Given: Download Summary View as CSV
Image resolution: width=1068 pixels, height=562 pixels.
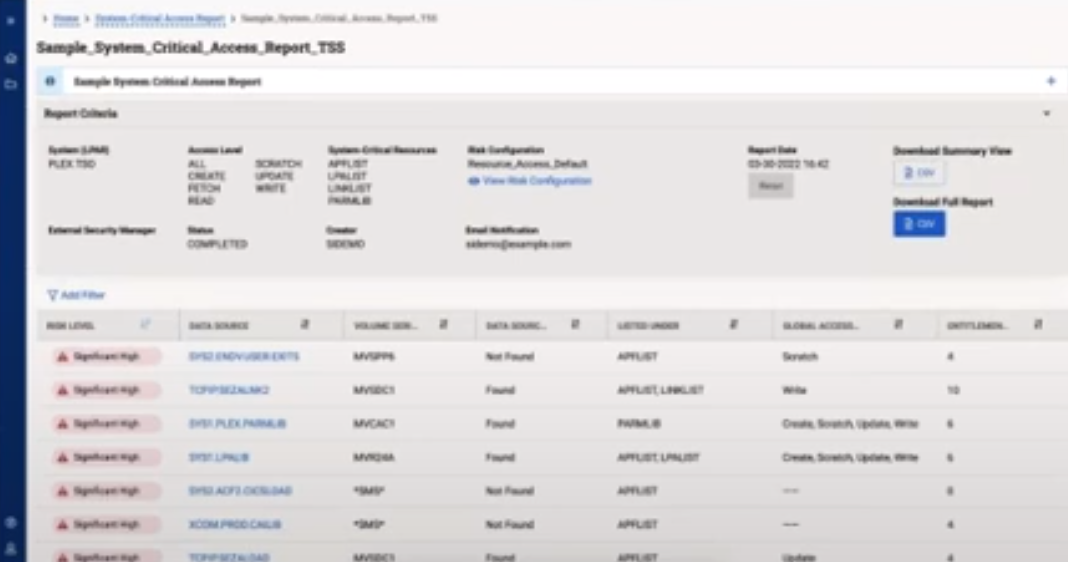Looking at the screenshot, I should 919,173.
